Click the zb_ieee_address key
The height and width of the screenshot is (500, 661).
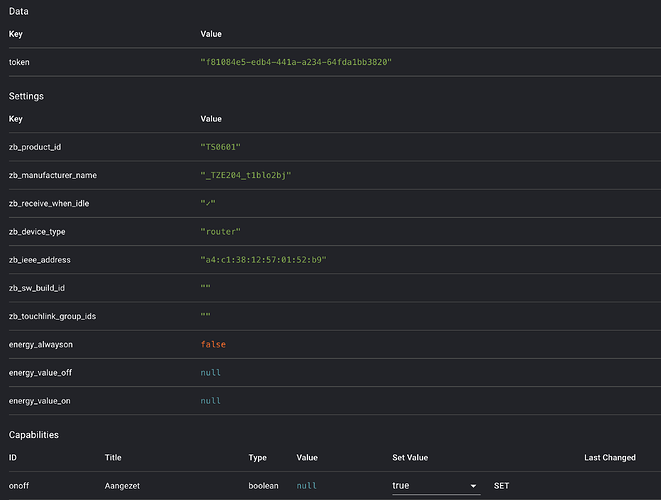click(40, 260)
